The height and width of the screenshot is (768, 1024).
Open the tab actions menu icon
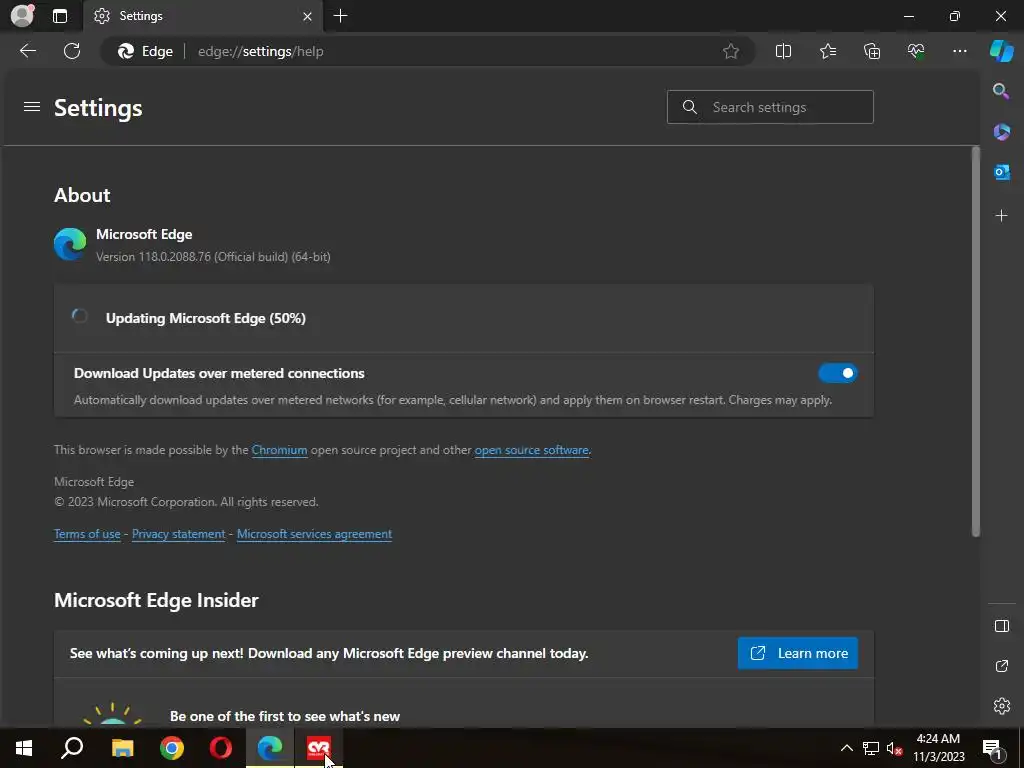(60, 16)
